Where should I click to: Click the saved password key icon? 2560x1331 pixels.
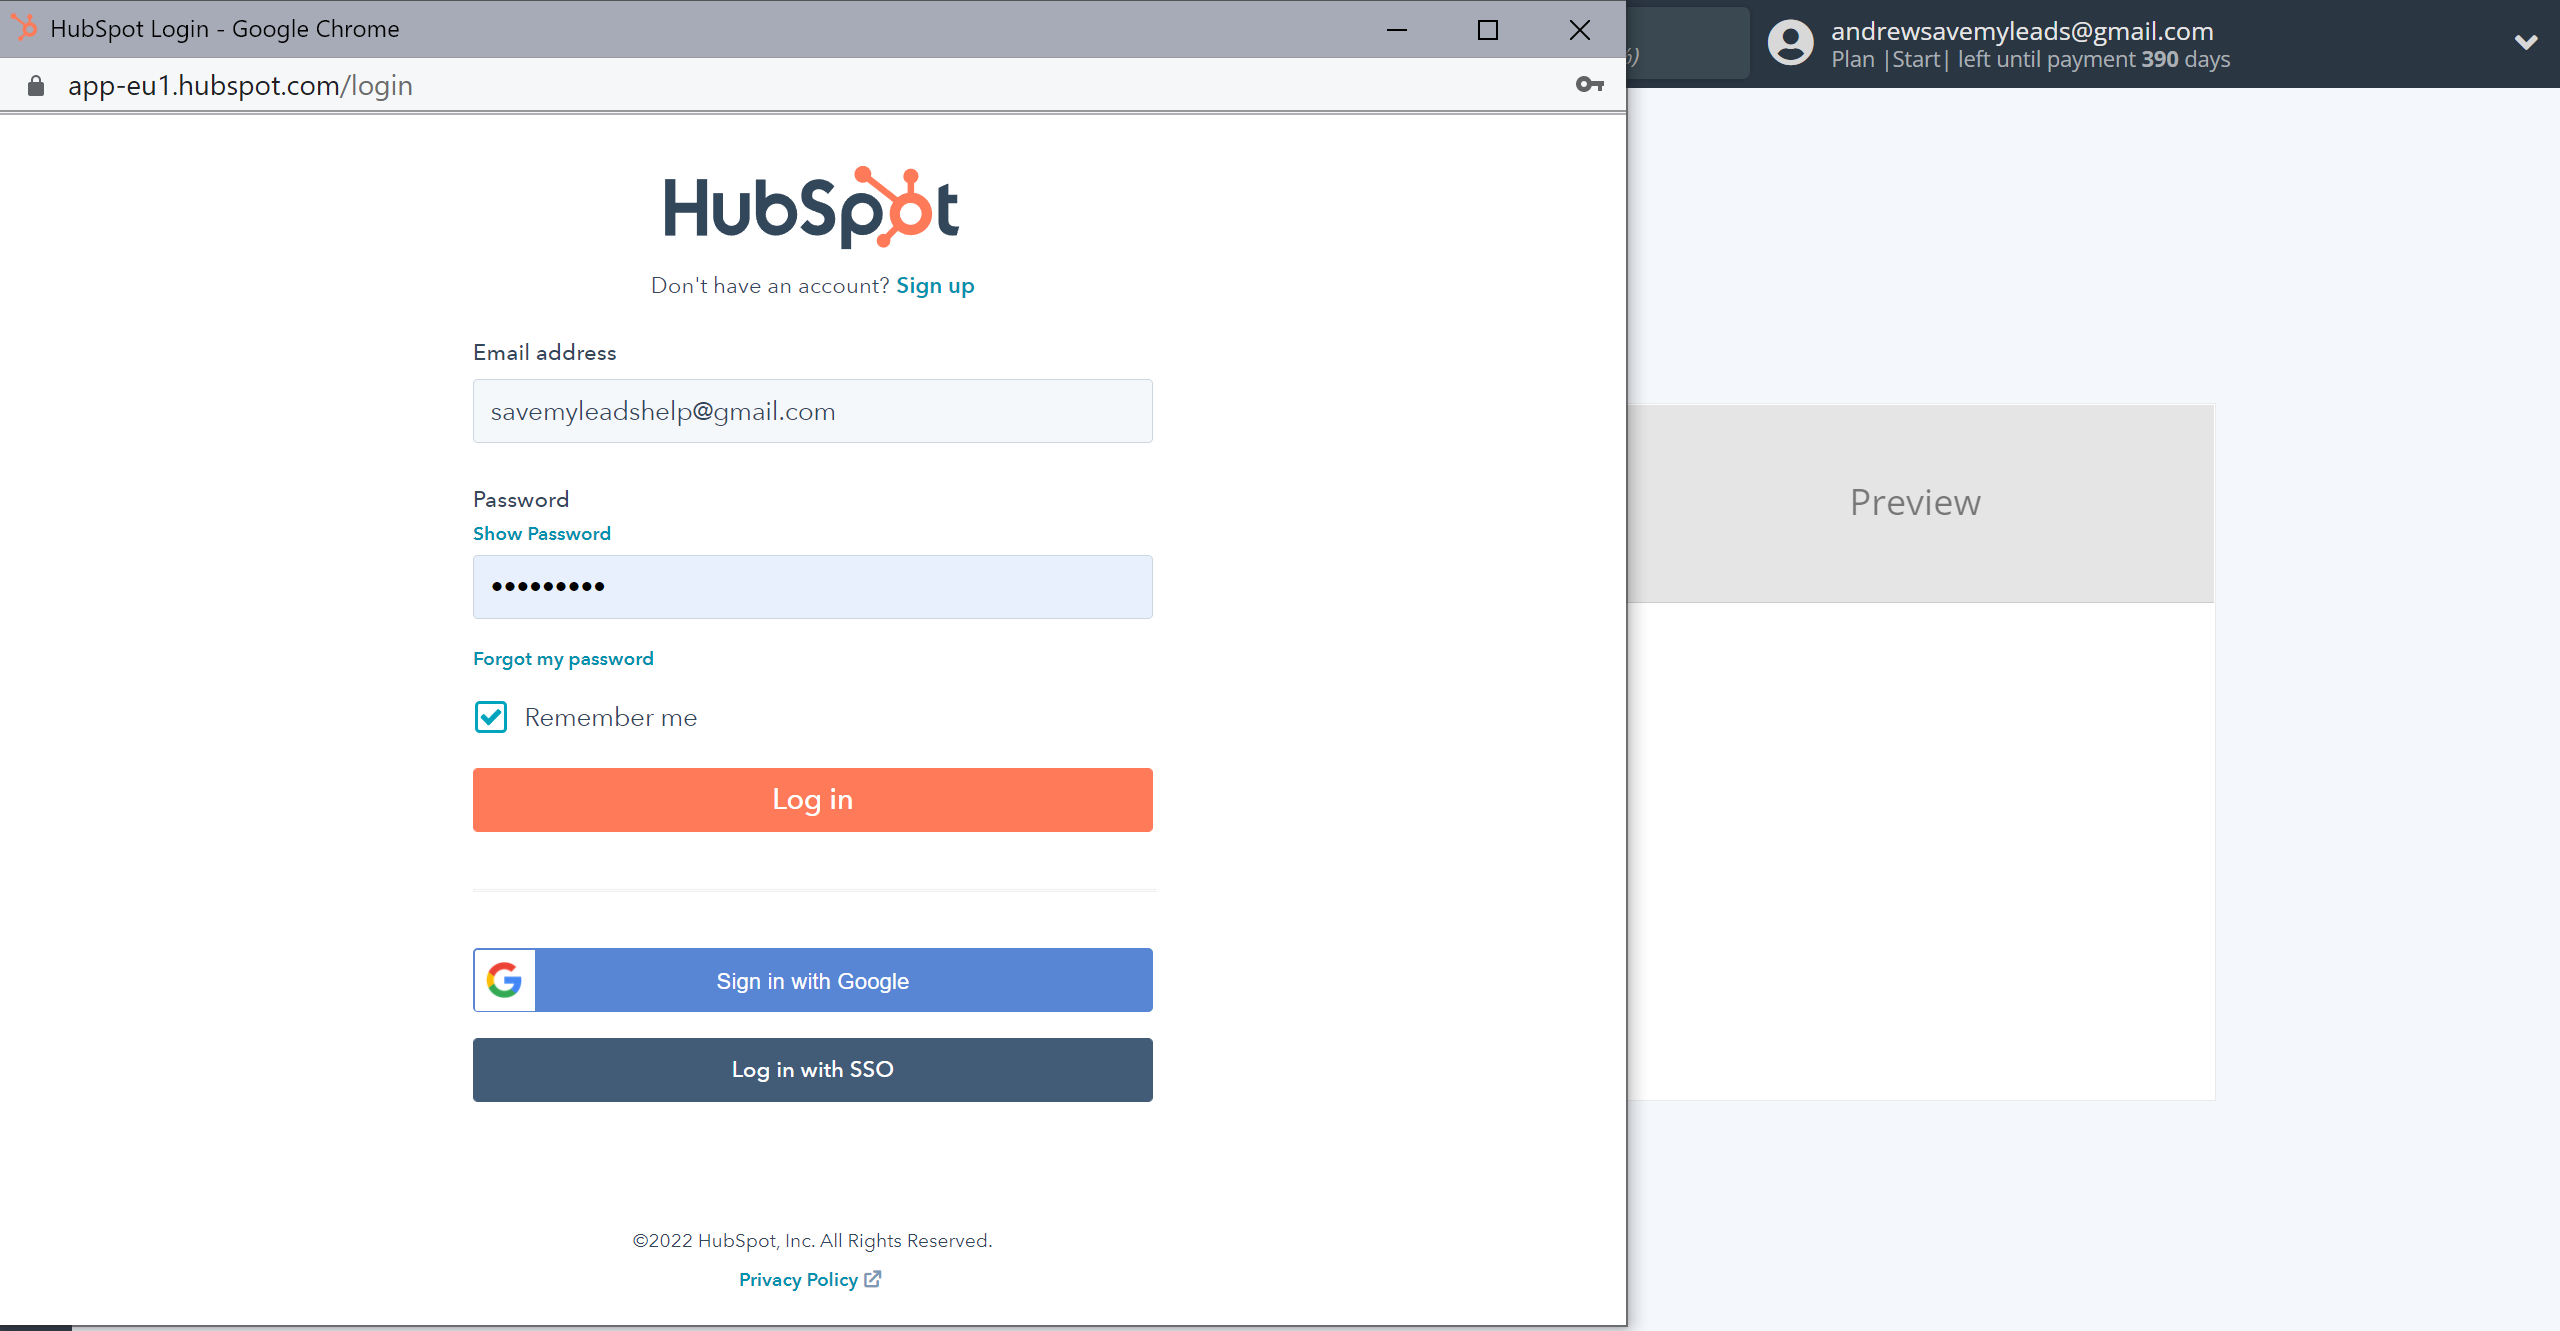1589,85
